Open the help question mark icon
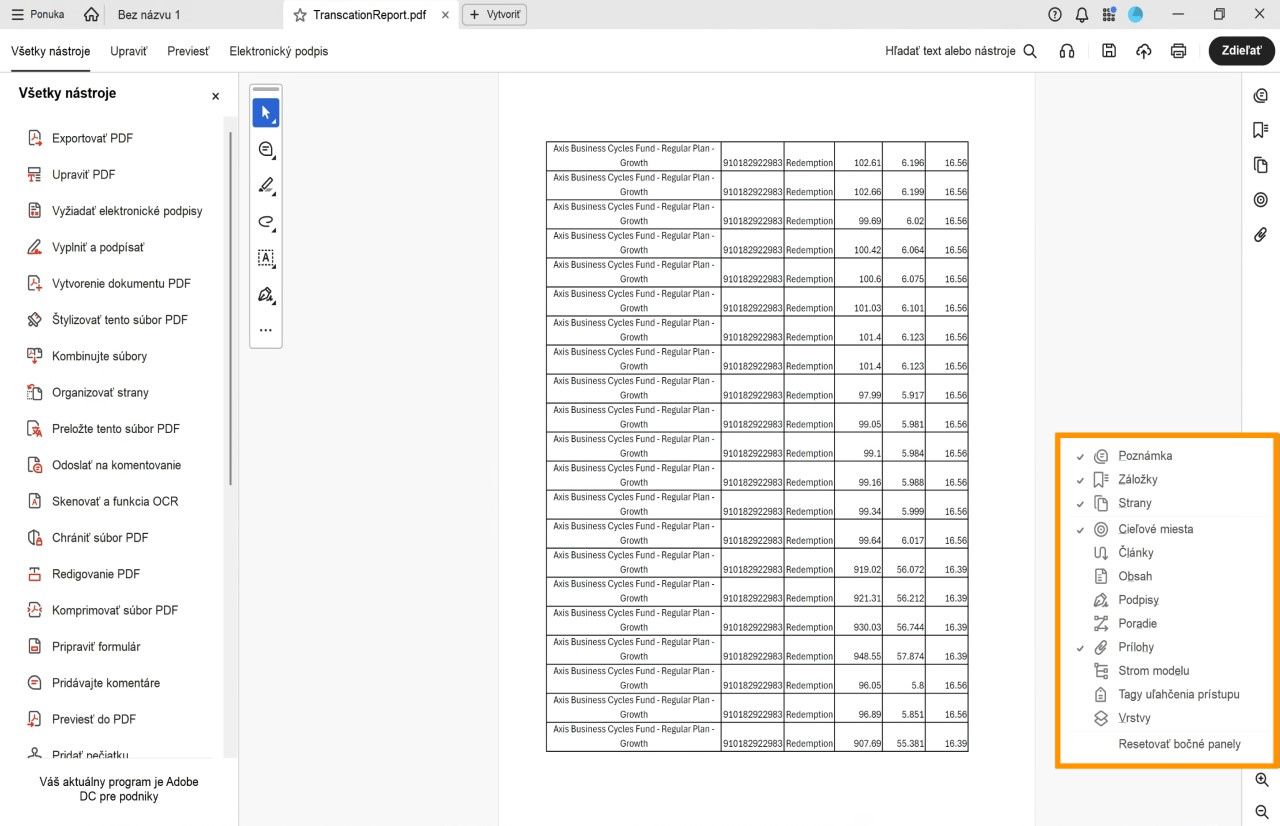The height and width of the screenshot is (826, 1280). [1055, 15]
